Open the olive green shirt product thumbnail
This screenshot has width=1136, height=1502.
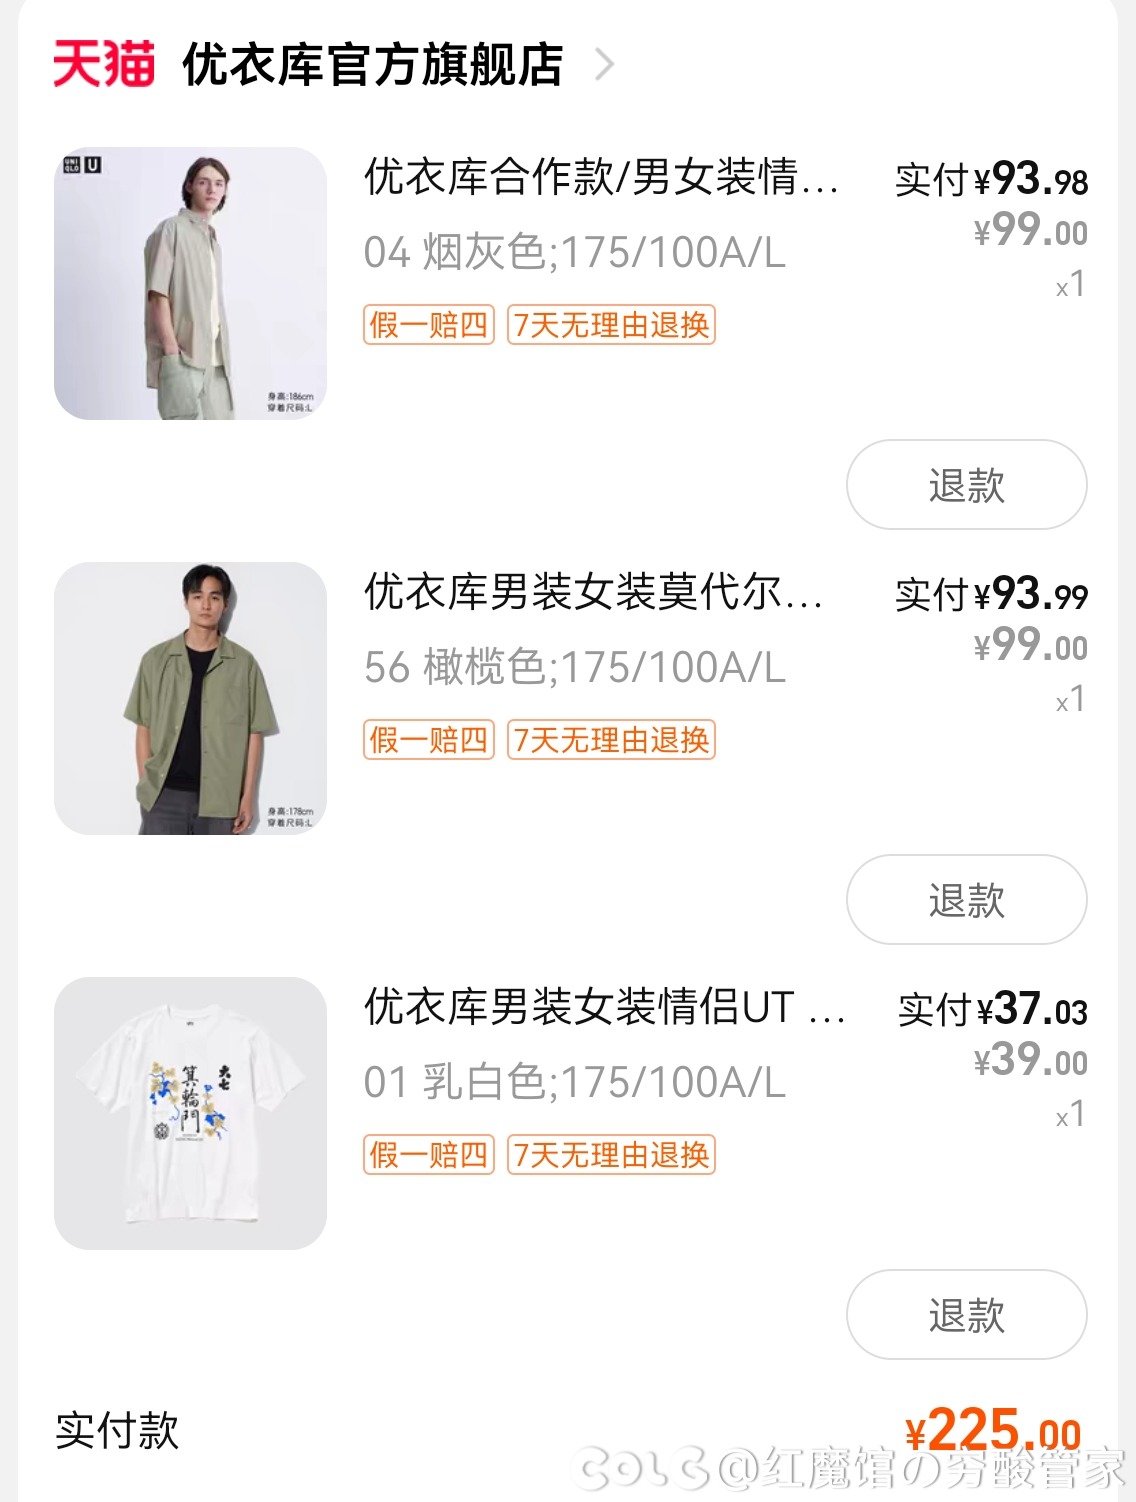[x=190, y=698]
